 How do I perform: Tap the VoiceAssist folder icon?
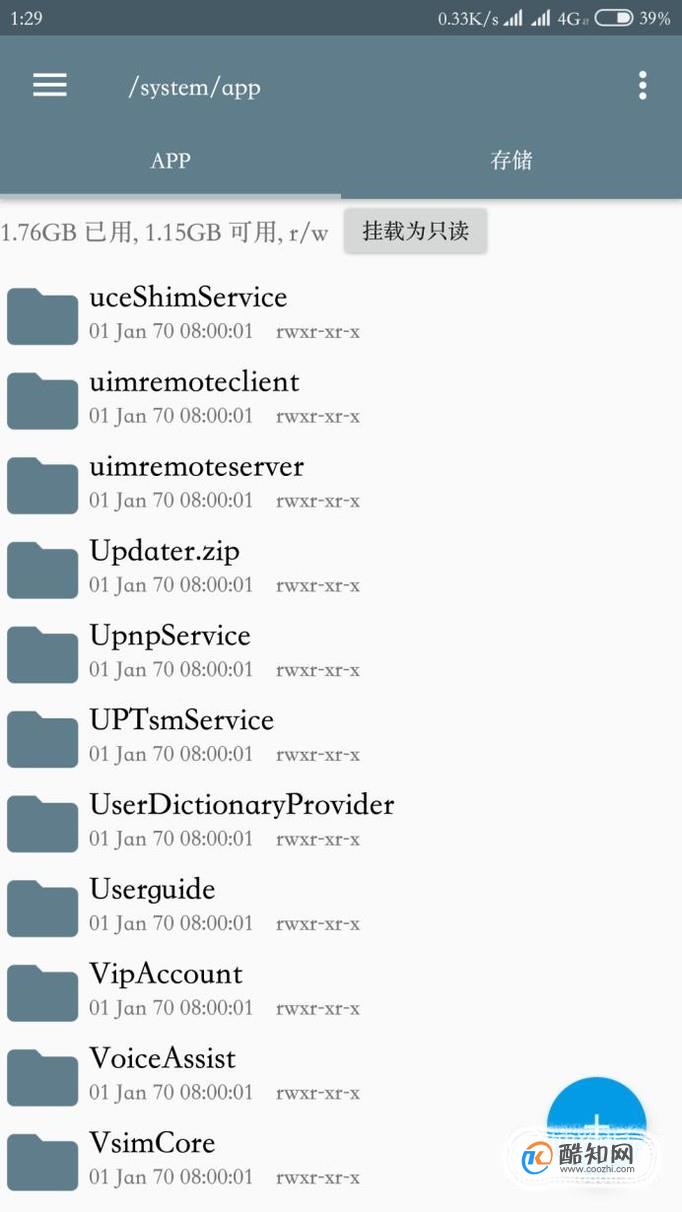tap(42, 1076)
